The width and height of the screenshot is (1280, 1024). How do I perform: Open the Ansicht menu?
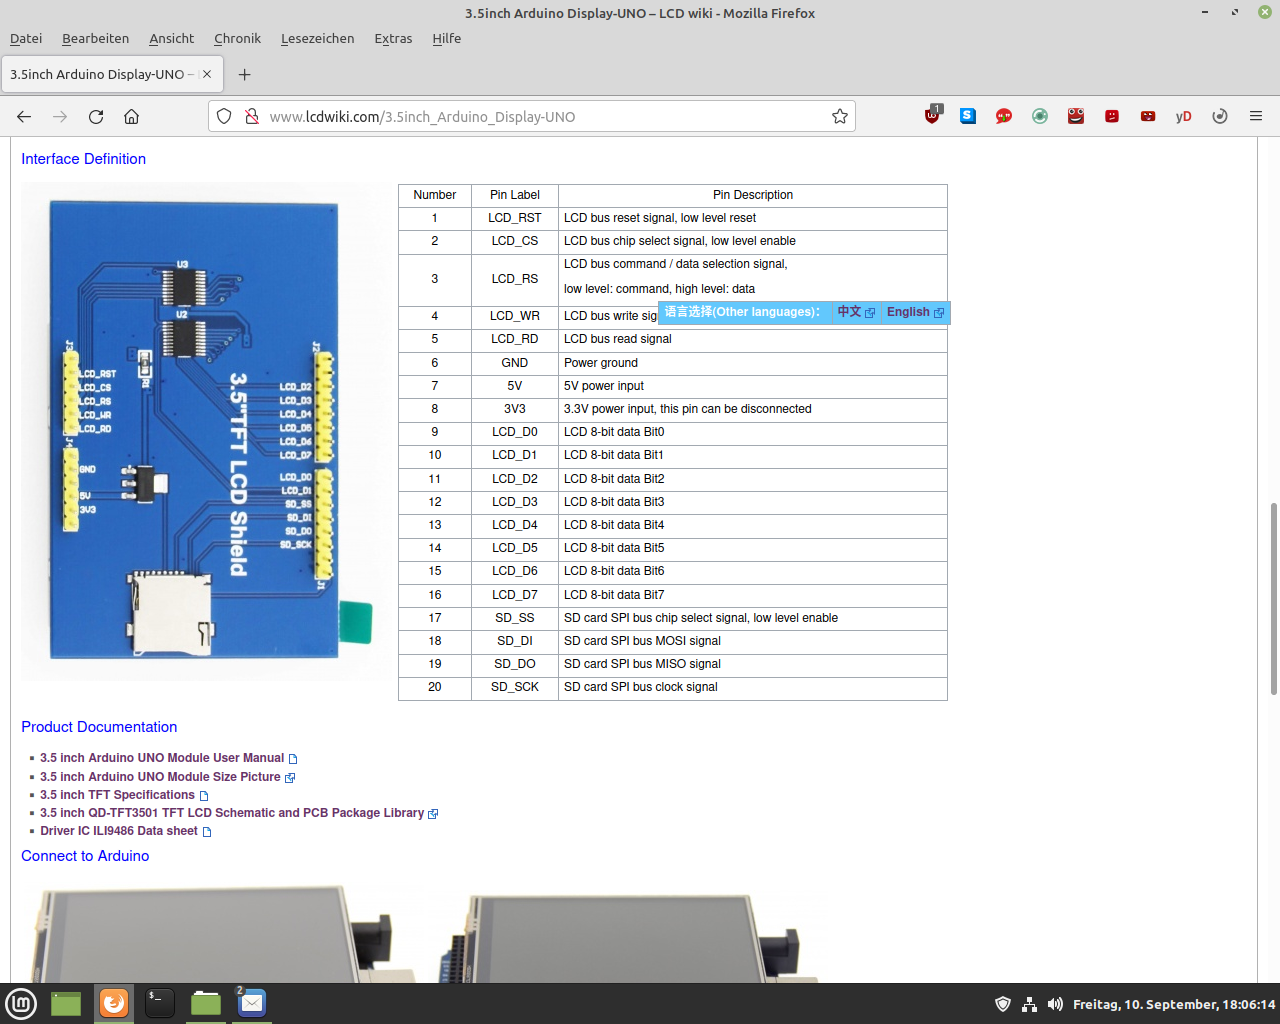(x=171, y=38)
